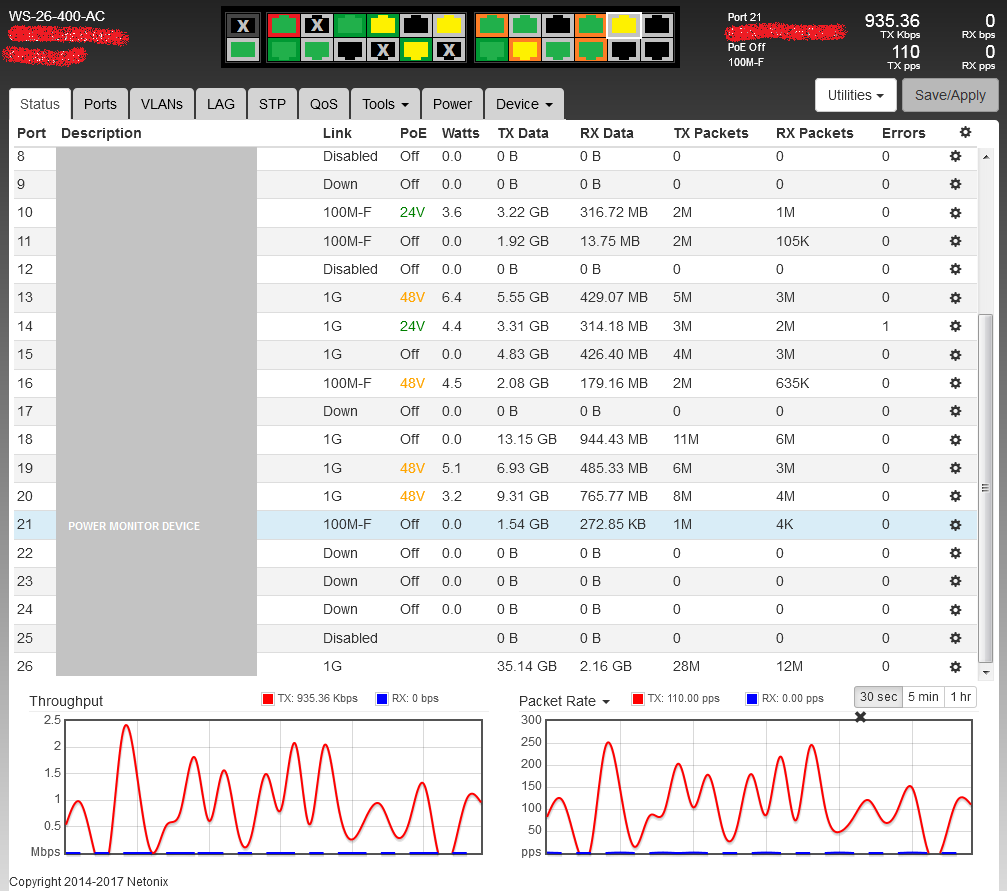This screenshot has width=1007, height=891.
Task: Click the X marker on the packet rate graph
Action: (860, 717)
